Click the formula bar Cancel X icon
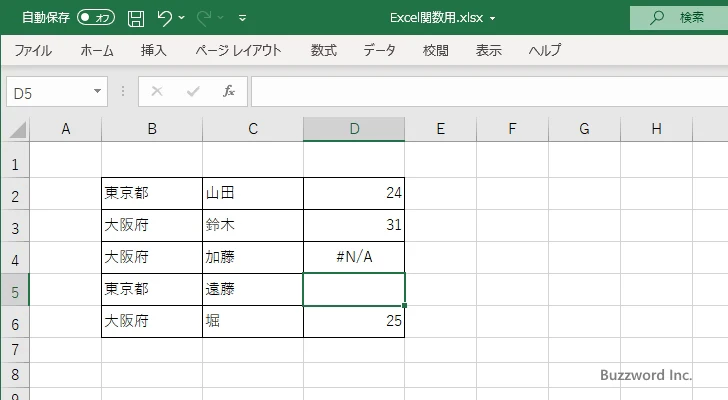The width and height of the screenshot is (728, 400). 157,91
